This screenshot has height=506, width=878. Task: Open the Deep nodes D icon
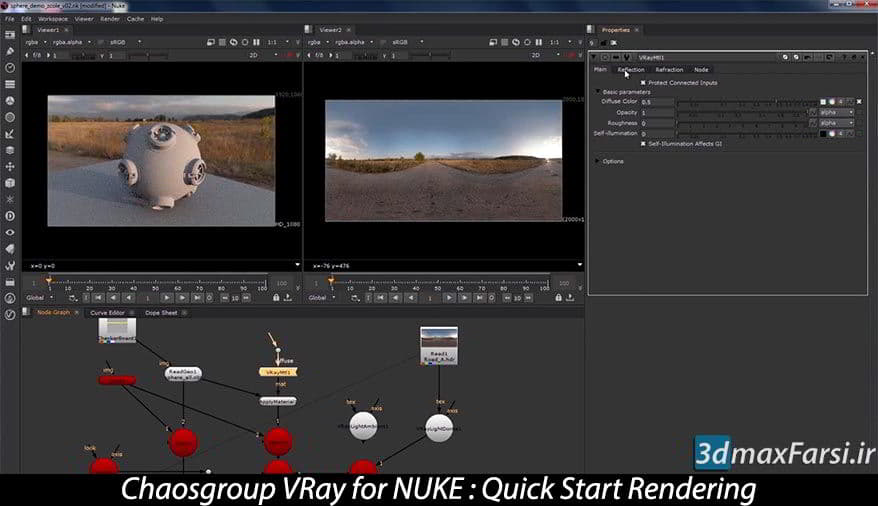[x=10, y=216]
